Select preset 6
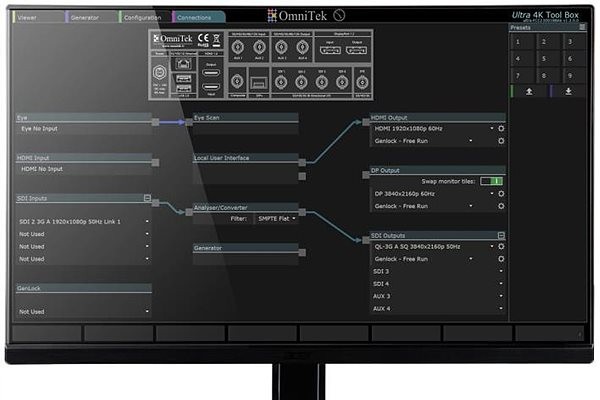 tap(574, 59)
